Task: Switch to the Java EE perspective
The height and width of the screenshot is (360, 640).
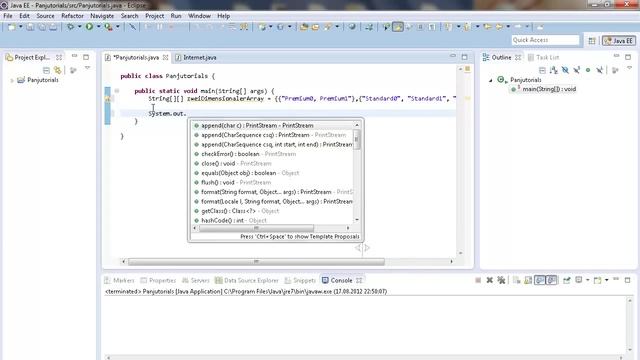Action: tap(619, 40)
